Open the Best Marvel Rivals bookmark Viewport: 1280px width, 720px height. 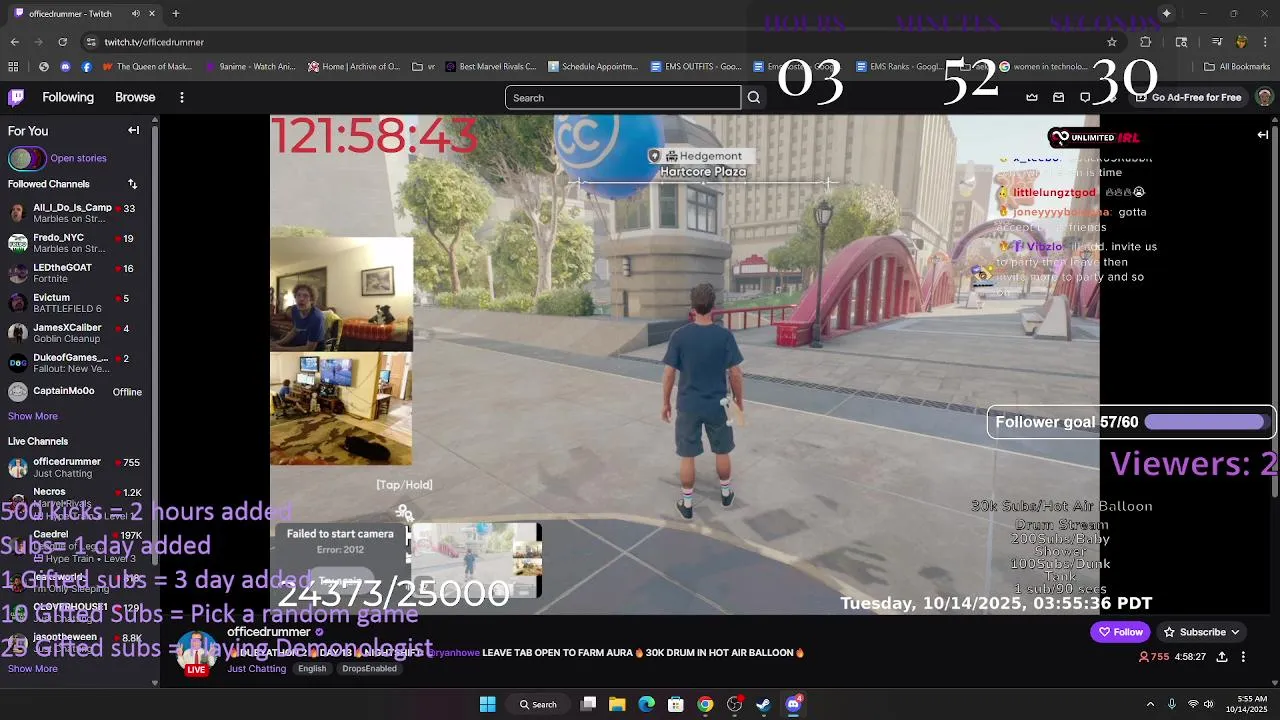click(x=490, y=67)
